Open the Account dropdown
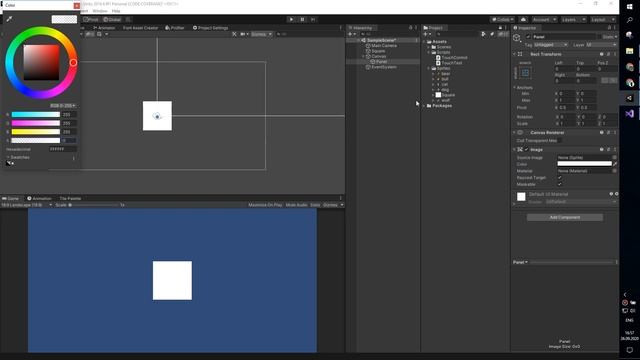This screenshot has height=360, width=640. point(544,20)
